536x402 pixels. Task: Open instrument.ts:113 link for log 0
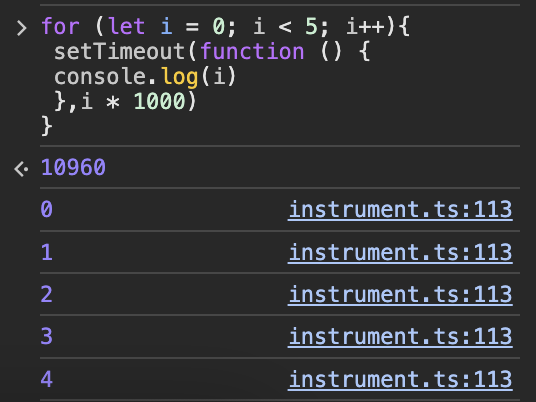pos(400,210)
